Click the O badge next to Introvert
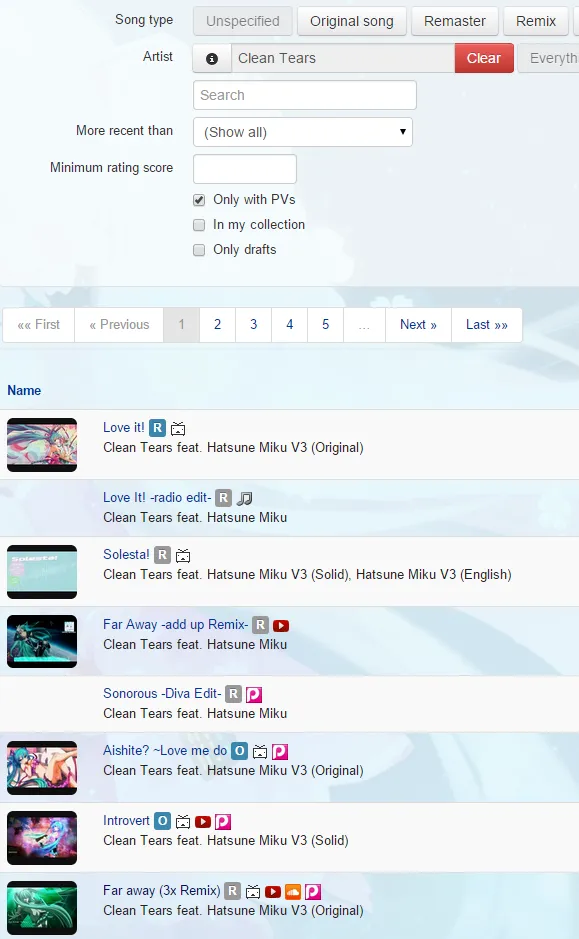Screen dimensions: 579x939 coord(162,821)
